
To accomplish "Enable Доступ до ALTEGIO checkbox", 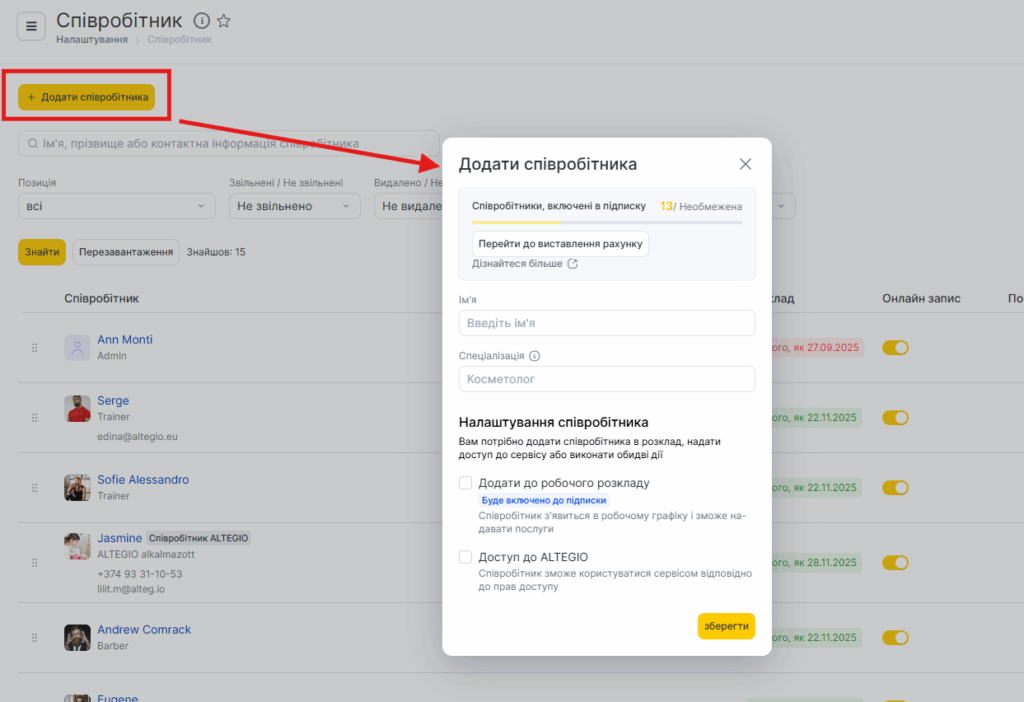I will click(465, 557).
